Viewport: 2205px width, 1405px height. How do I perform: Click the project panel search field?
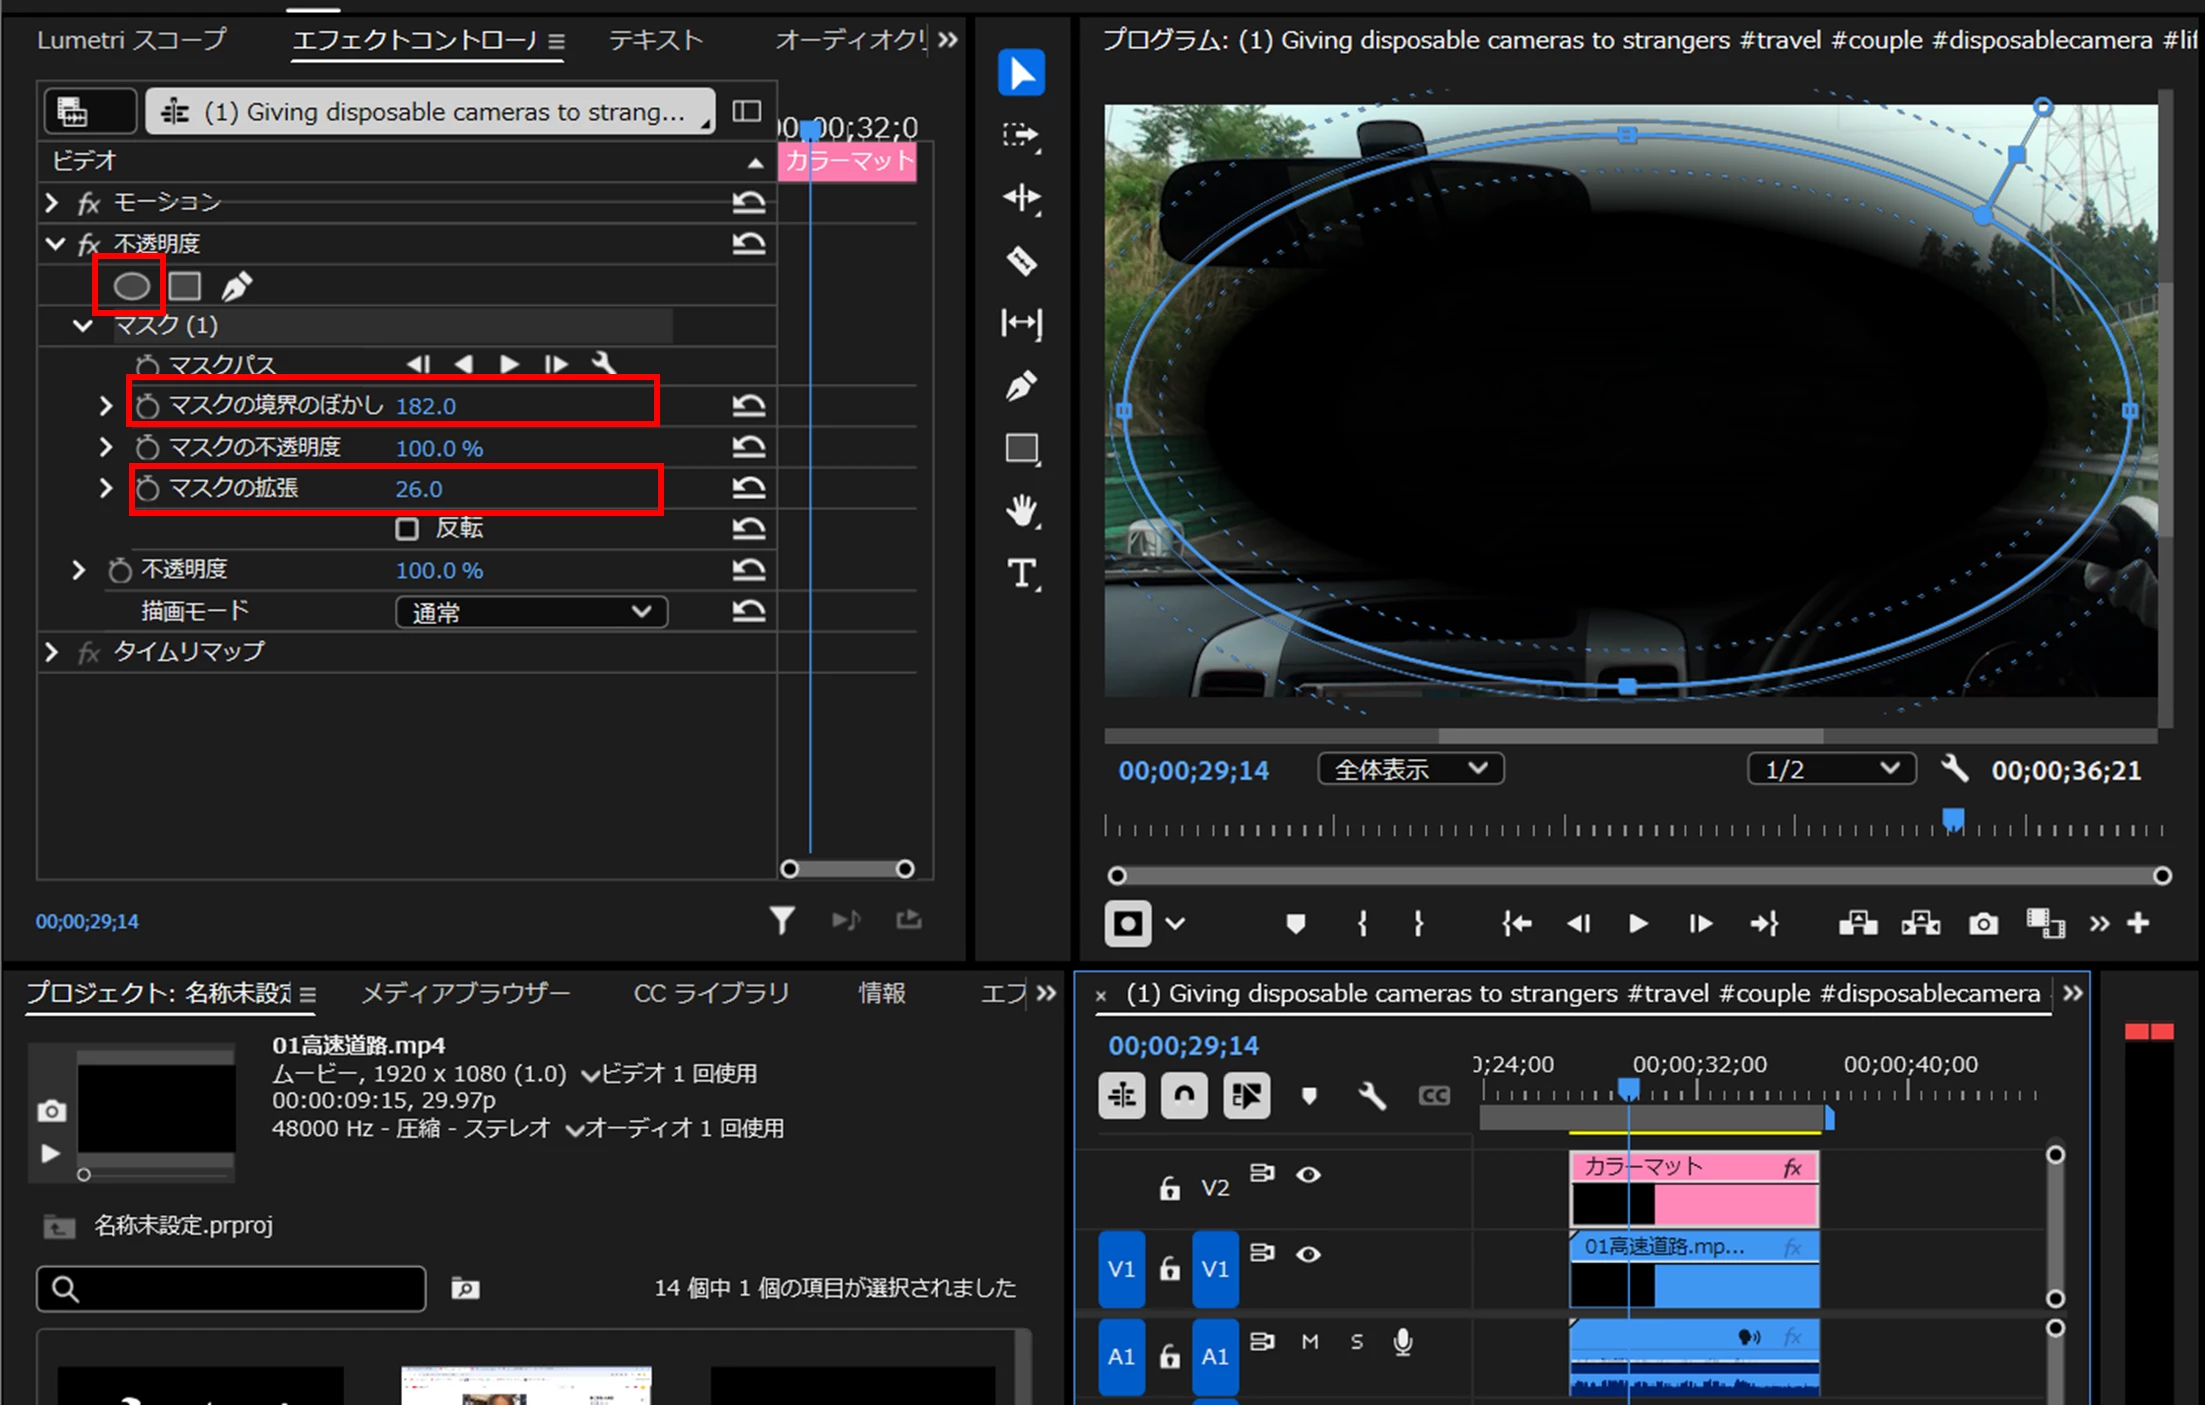tap(245, 1288)
